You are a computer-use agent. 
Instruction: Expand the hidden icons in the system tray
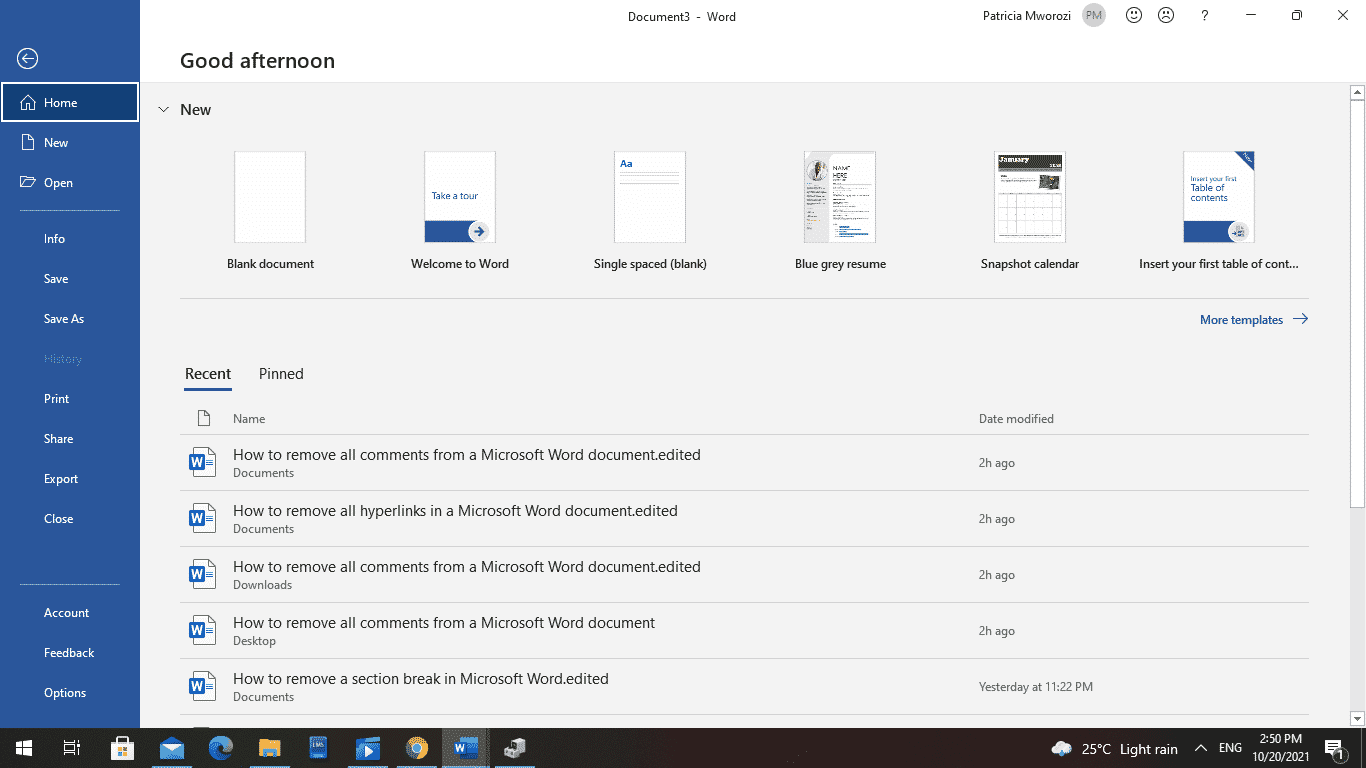coord(1203,748)
